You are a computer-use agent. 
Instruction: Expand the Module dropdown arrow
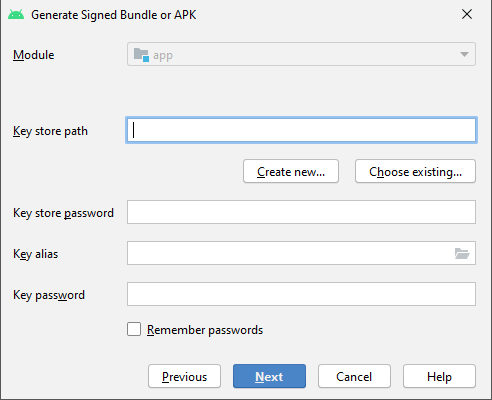pos(464,54)
